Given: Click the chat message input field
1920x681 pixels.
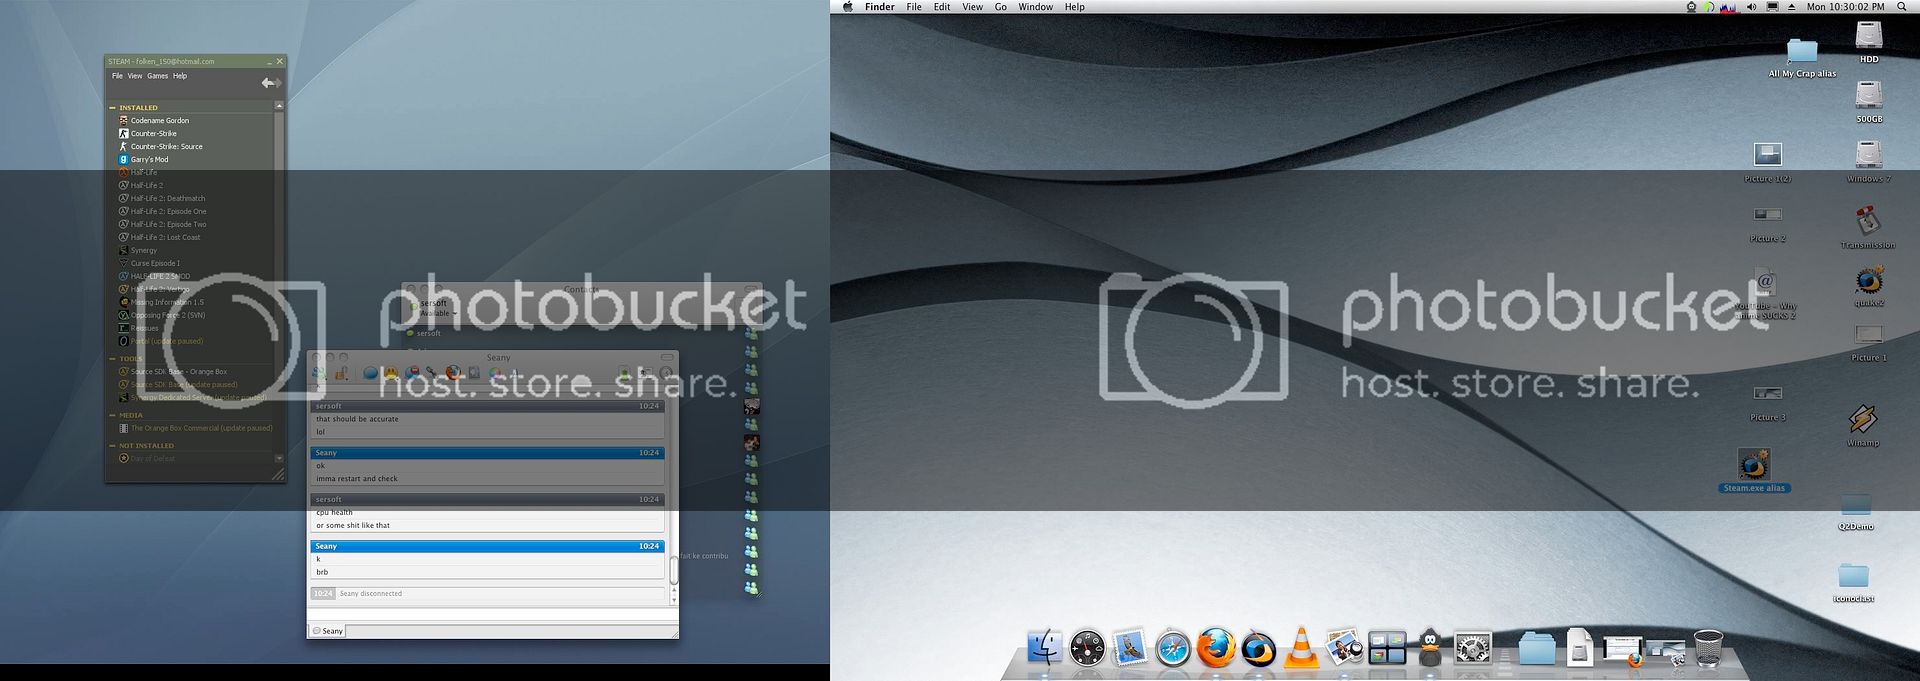Looking at the screenshot, I should click(492, 612).
